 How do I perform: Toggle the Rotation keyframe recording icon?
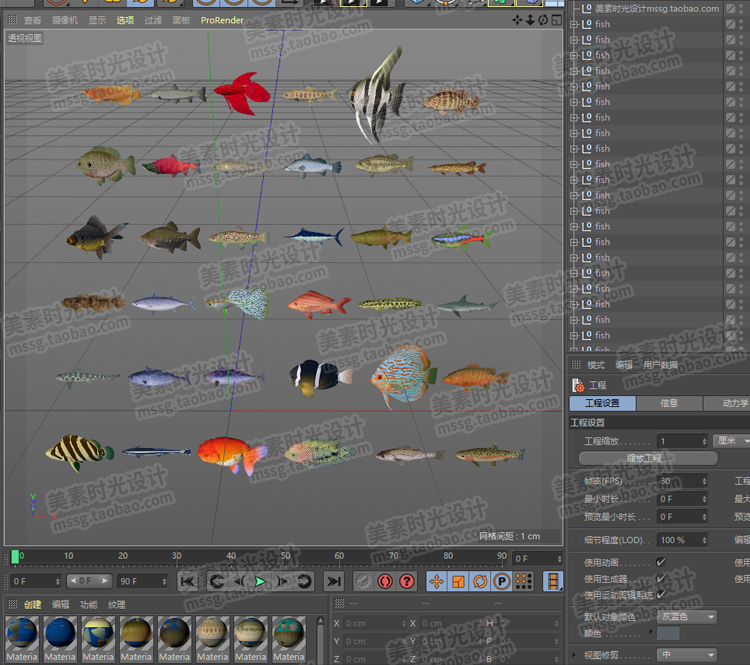coord(480,581)
